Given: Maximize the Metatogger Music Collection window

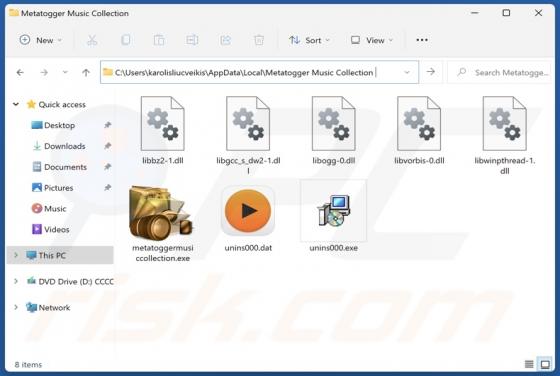Looking at the screenshot, I should click(x=506, y=13).
